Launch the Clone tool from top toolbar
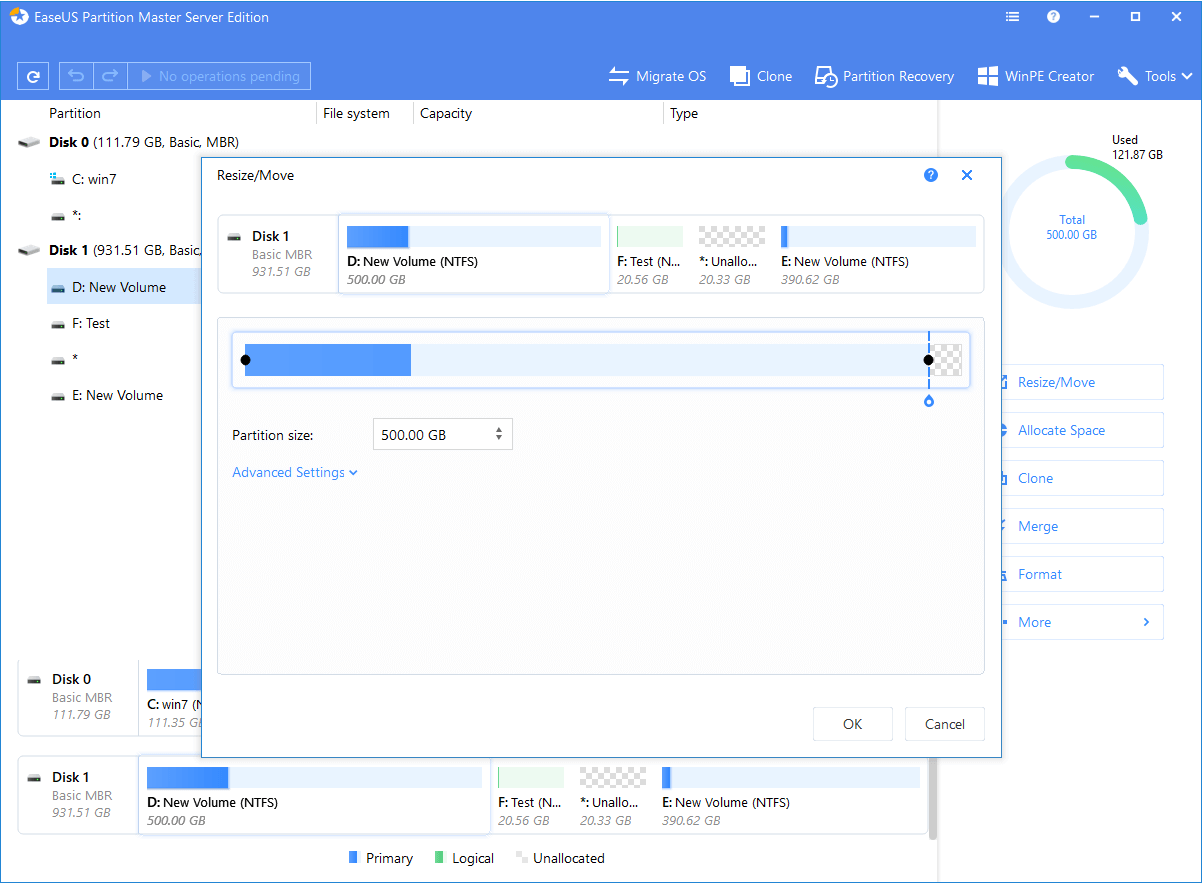Image resolution: width=1202 pixels, height=883 pixels. (x=761, y=76)
